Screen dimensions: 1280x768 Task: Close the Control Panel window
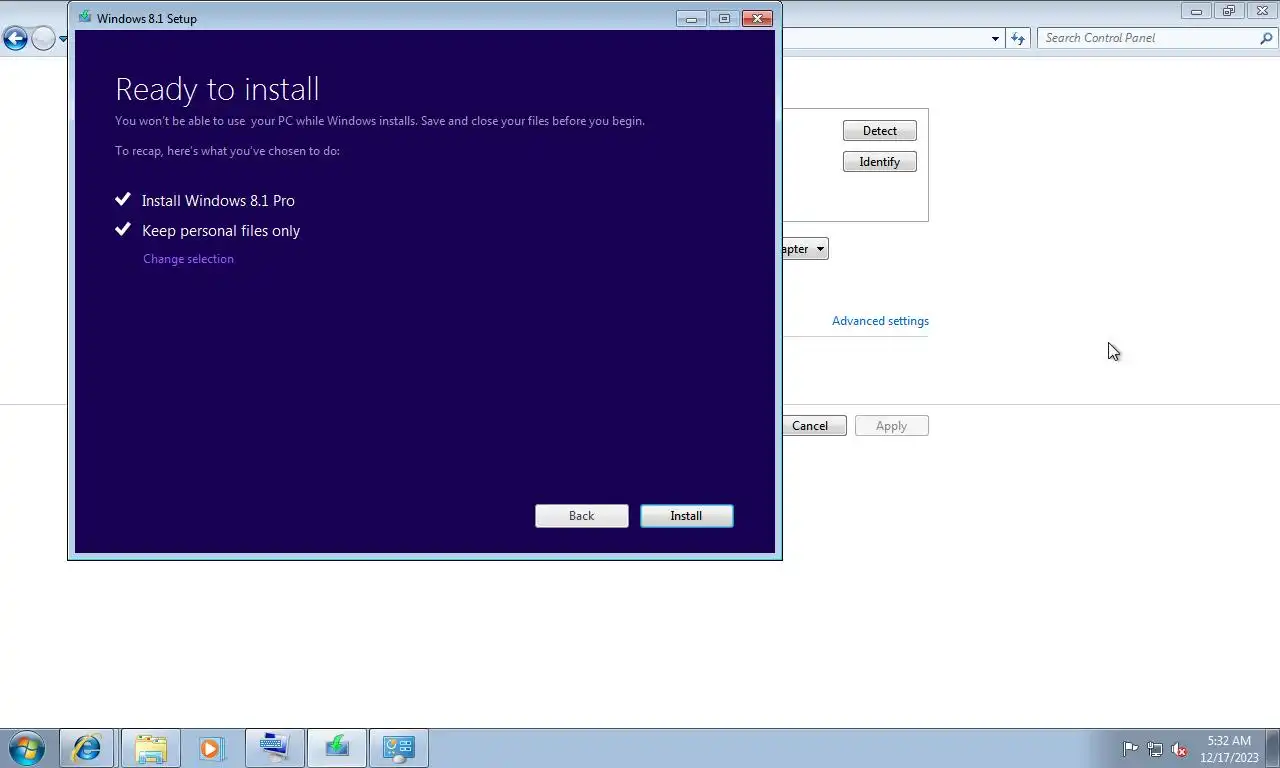coord(1263,11)
